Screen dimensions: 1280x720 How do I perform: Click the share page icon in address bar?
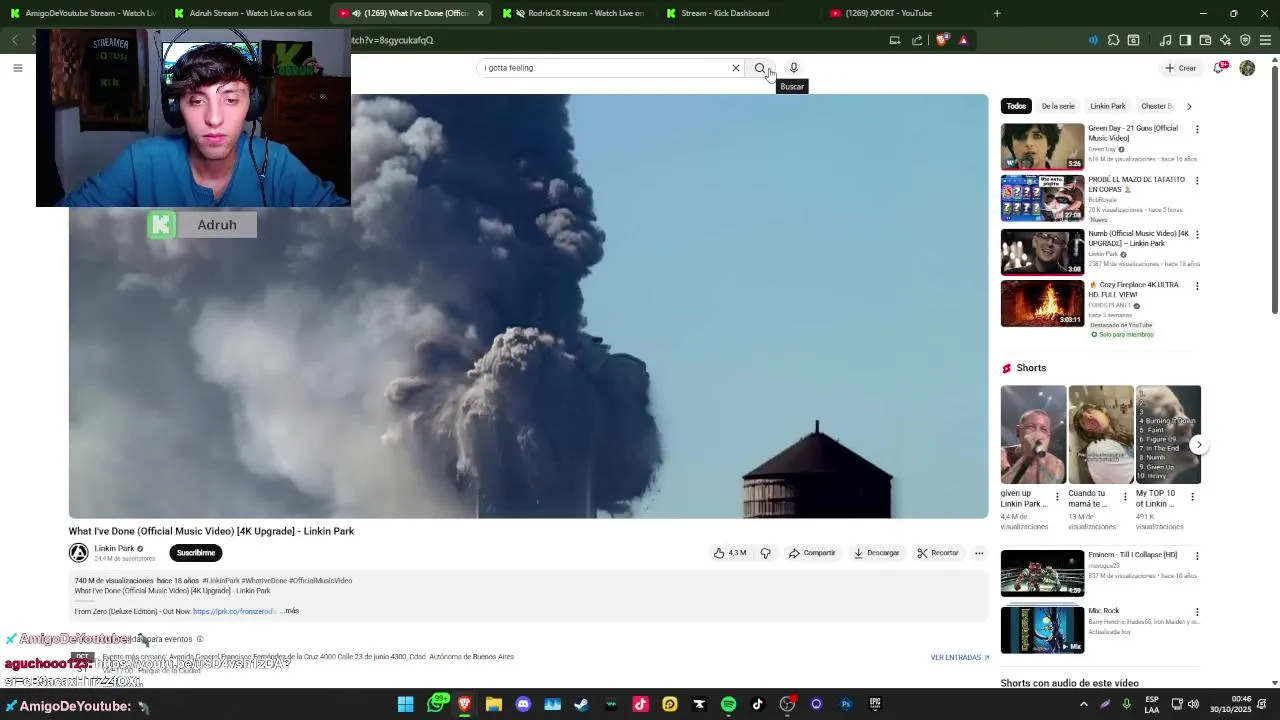917,40
